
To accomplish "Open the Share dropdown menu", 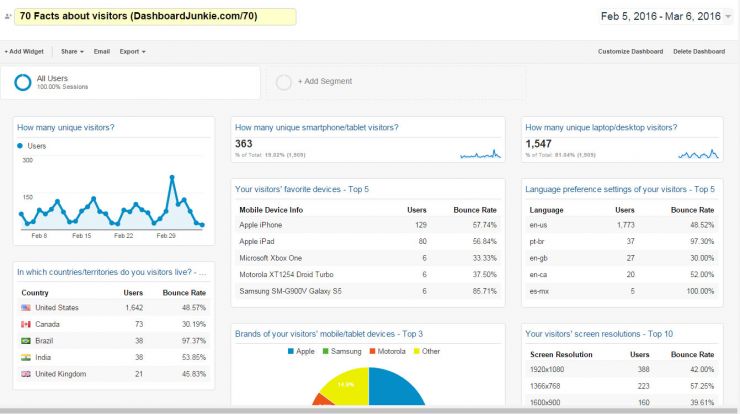I will click(x=72, y=51).
